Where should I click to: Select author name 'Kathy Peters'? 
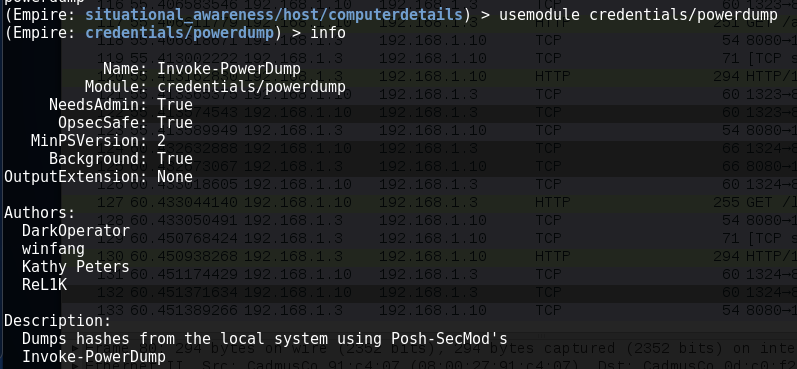click(x=76, y=267)
